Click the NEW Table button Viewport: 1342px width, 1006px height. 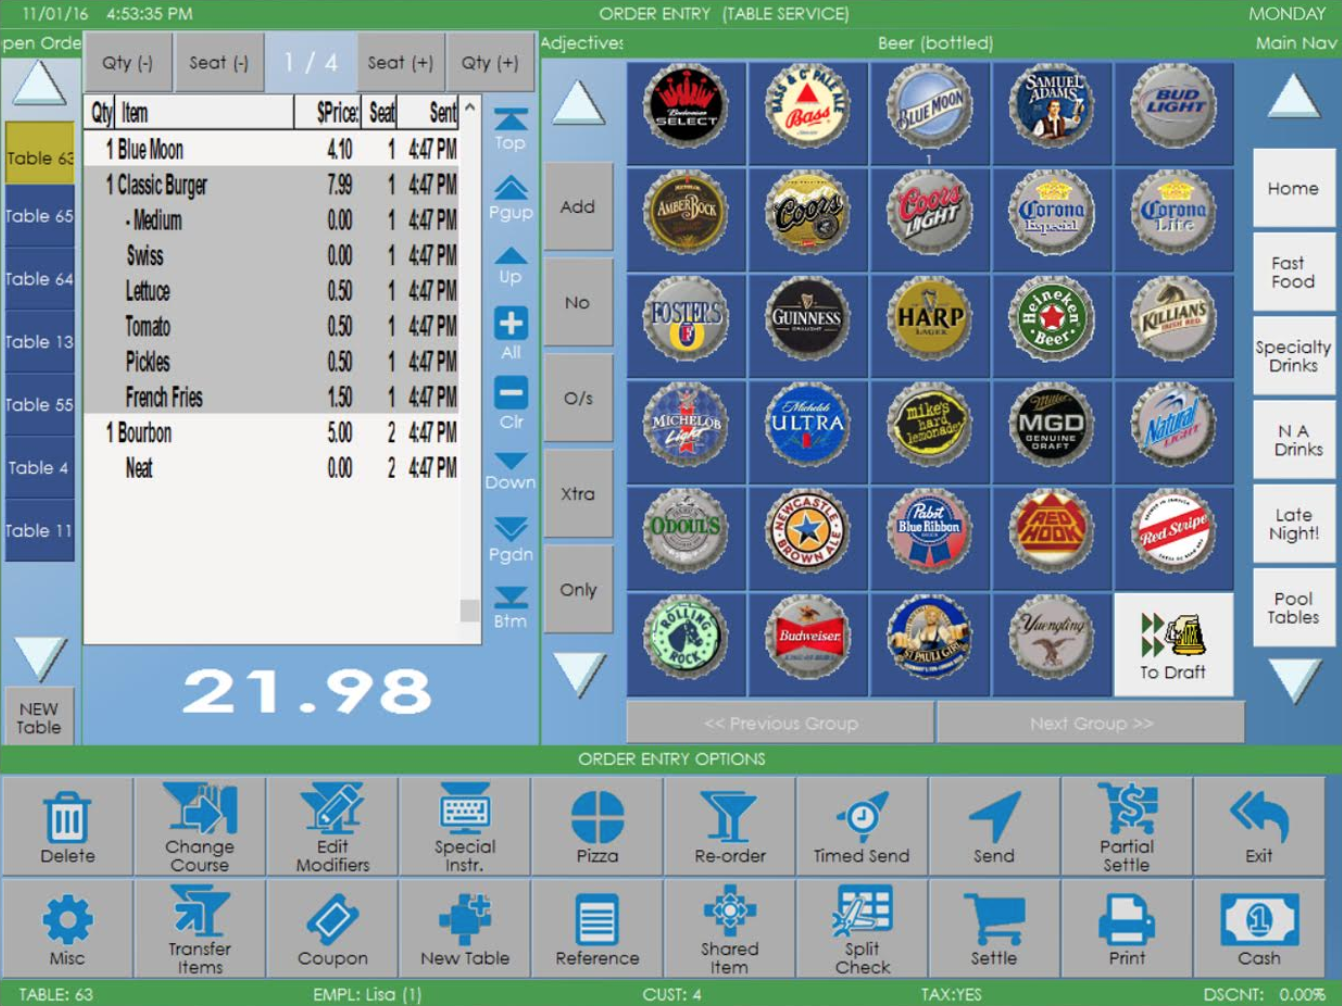coord(39,717)
